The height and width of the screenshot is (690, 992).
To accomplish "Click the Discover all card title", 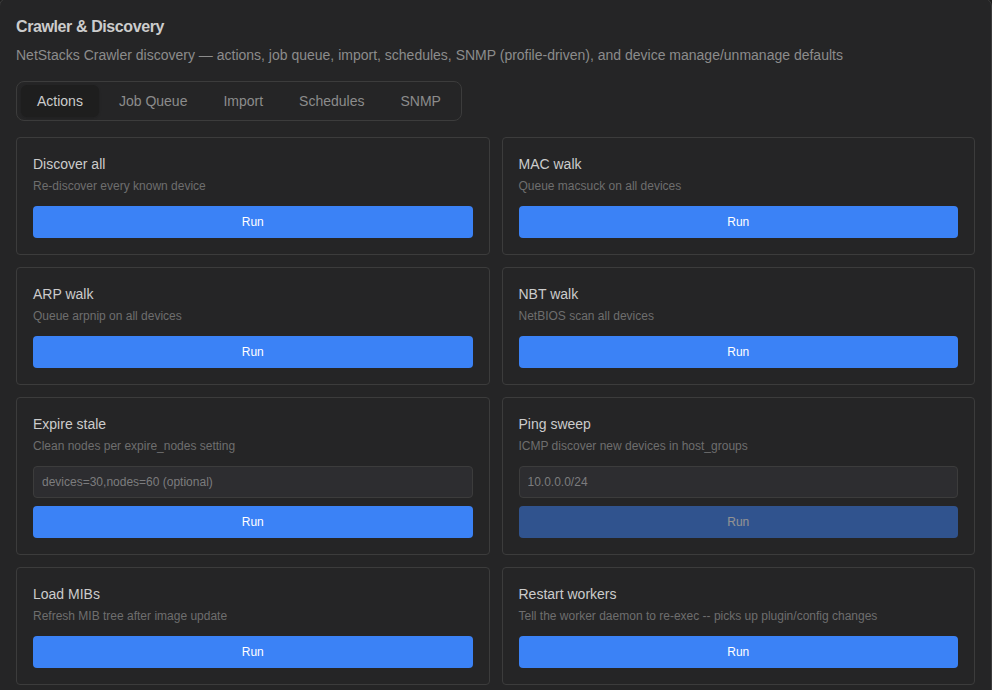I will [x=69, y=164].
